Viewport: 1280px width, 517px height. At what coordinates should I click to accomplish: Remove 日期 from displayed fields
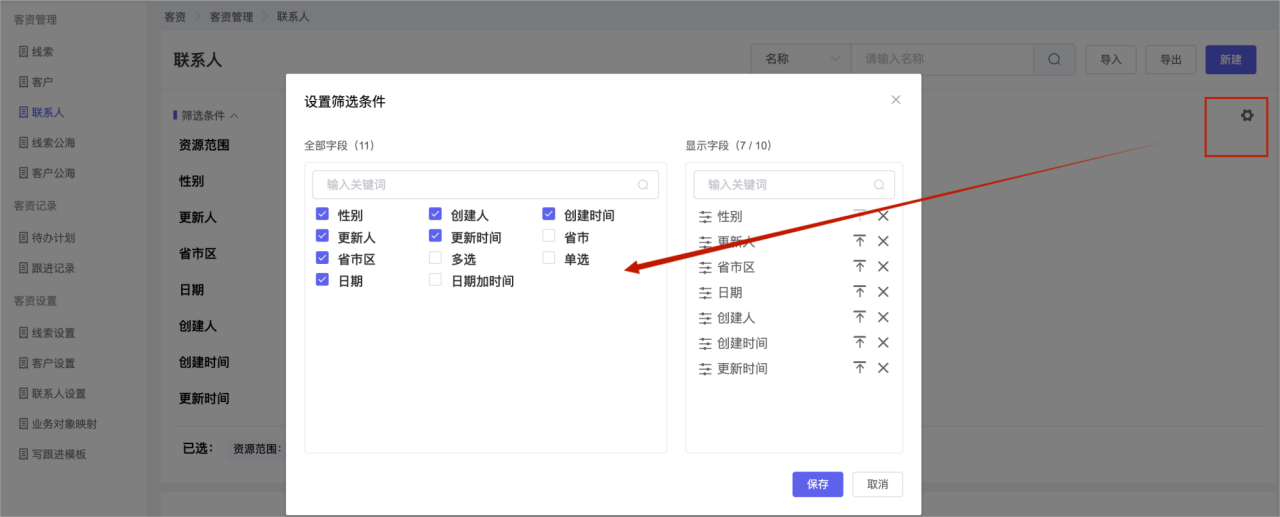coord(883,292)
